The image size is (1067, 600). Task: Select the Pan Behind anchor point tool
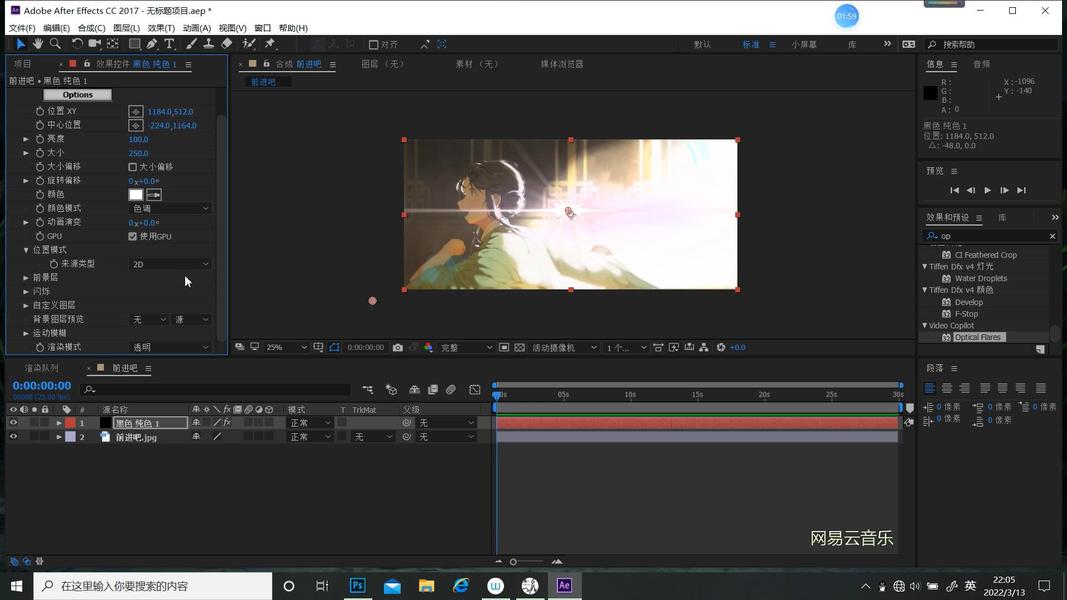113,44
